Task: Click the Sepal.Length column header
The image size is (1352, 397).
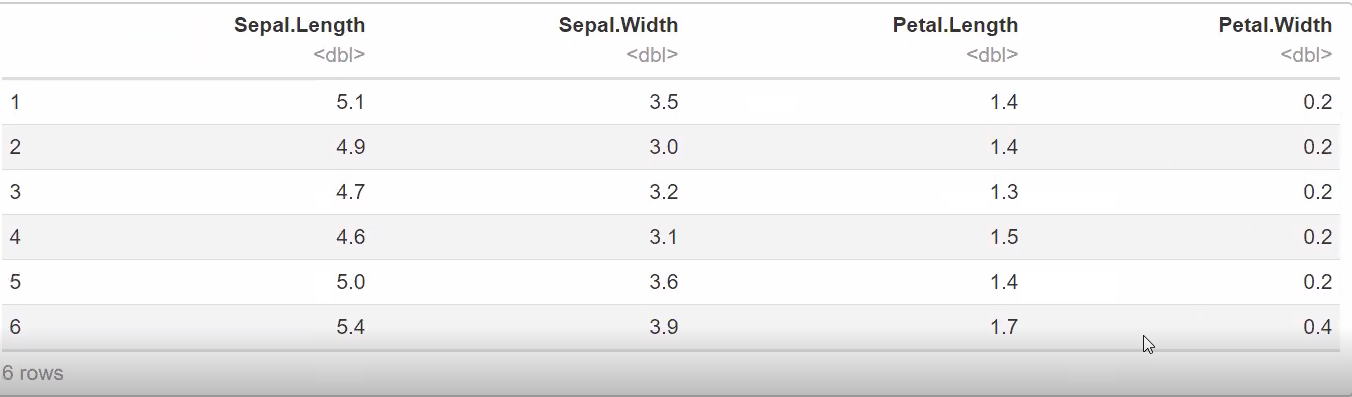Action: pos(299,25)
